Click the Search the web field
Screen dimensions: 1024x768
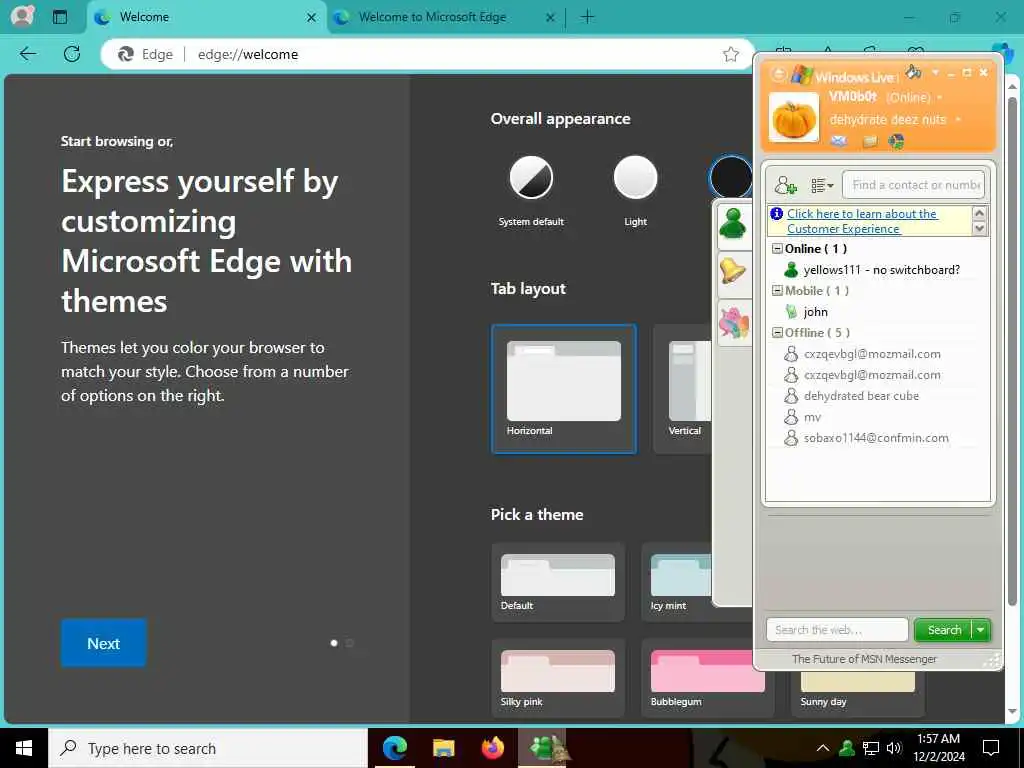[x=837, y=630]
